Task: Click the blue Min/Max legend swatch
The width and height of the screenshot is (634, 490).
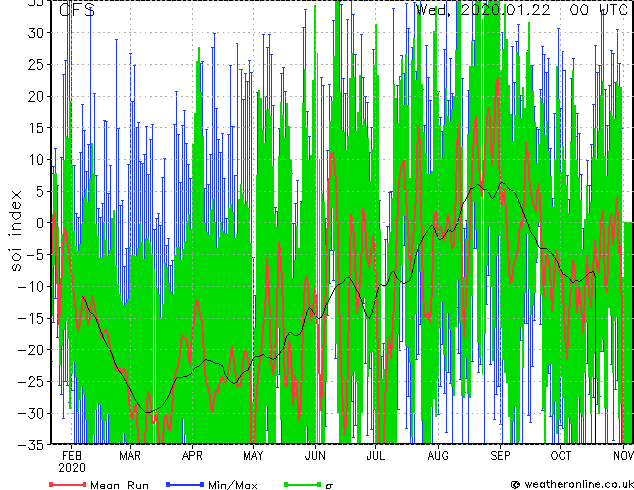Action: point(185,484)
